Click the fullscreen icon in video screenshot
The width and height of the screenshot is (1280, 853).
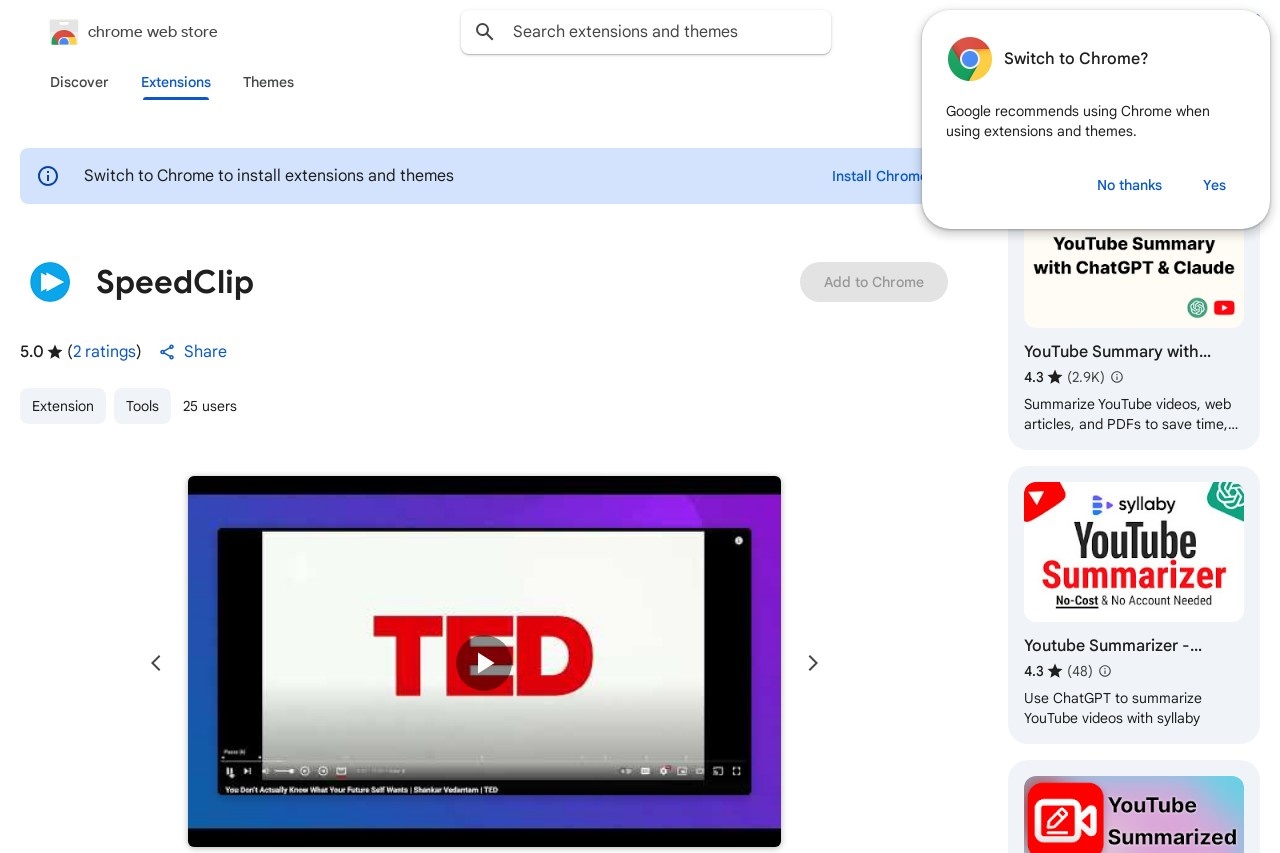tap(737, 771)
